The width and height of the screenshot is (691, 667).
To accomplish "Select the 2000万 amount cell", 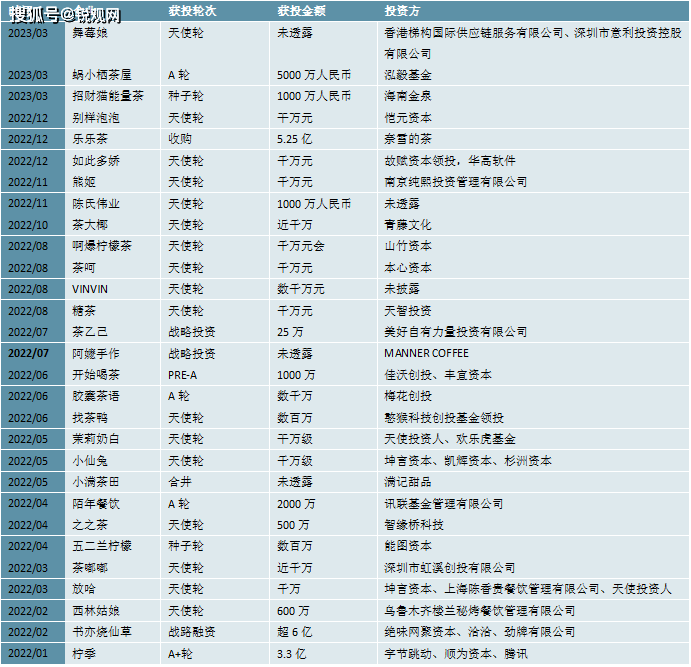I will (296, 504).
